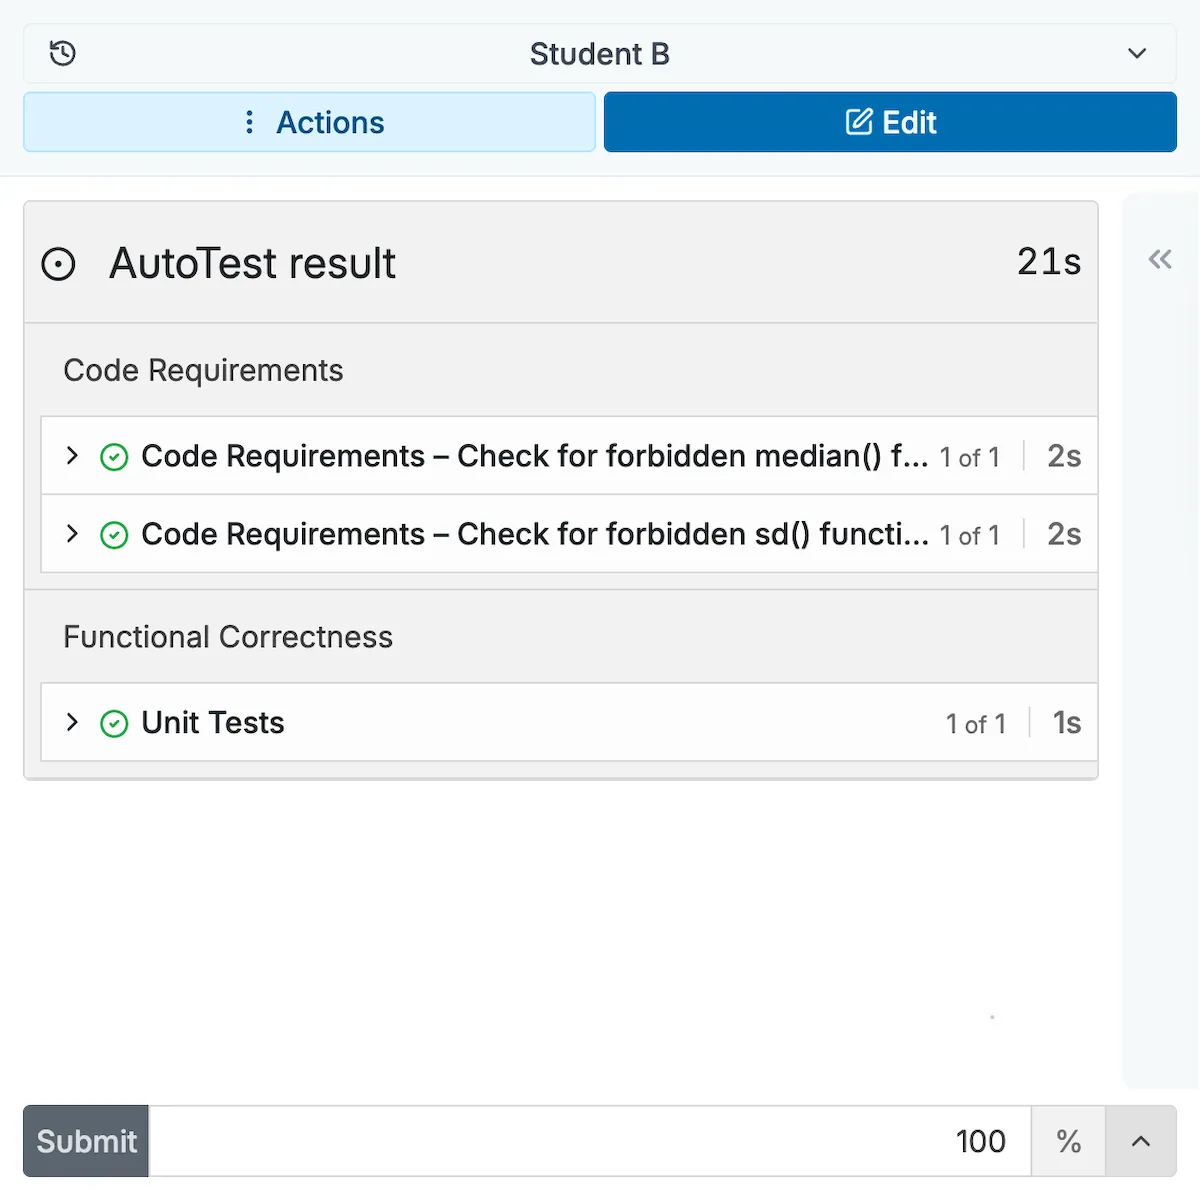This screenshot has height=1200, width=1200.
Task: Expand the Unit Tests row
Action: (72, 722)
